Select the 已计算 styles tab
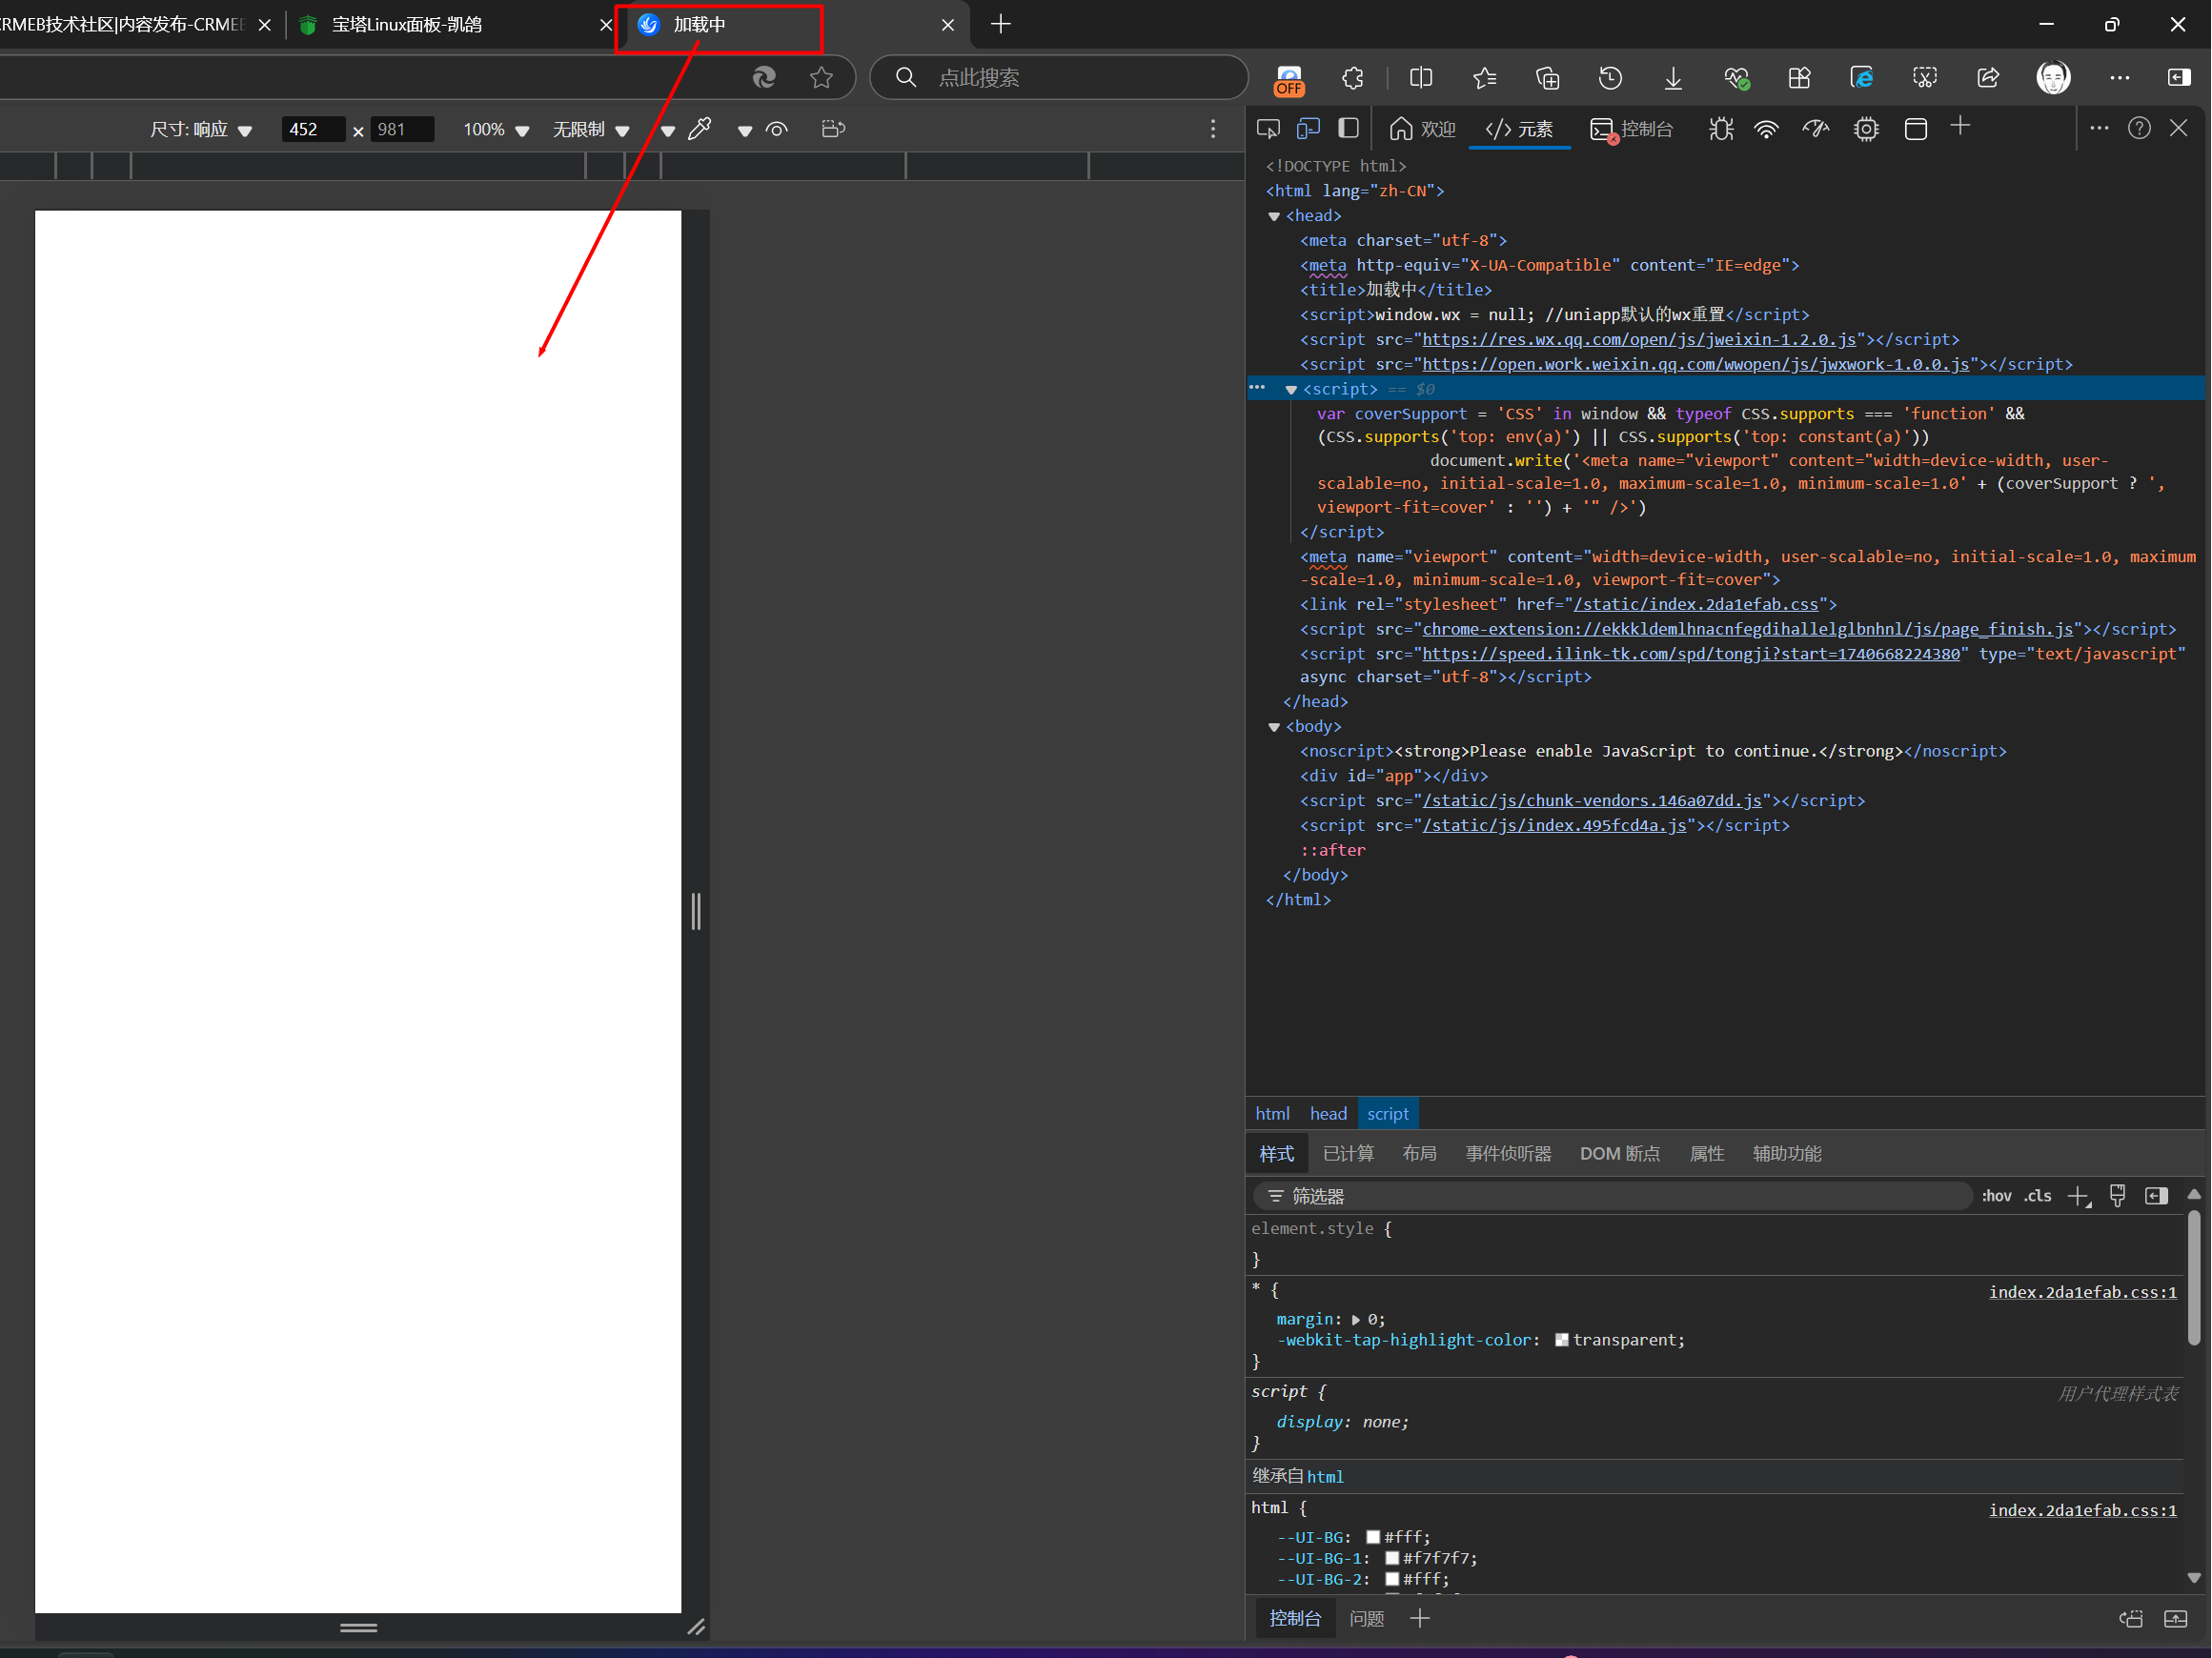2212x1658 pixels. tap(1348, 1154)
